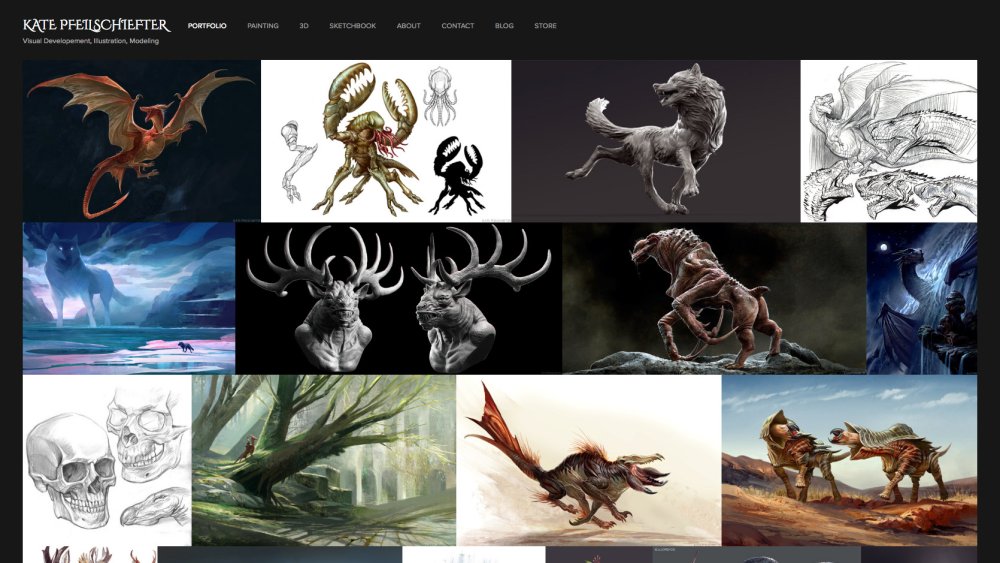The width and height of the screenshot is (1000, 563).
Task: Open the 3D gallery page
Action: pos(304,26)
